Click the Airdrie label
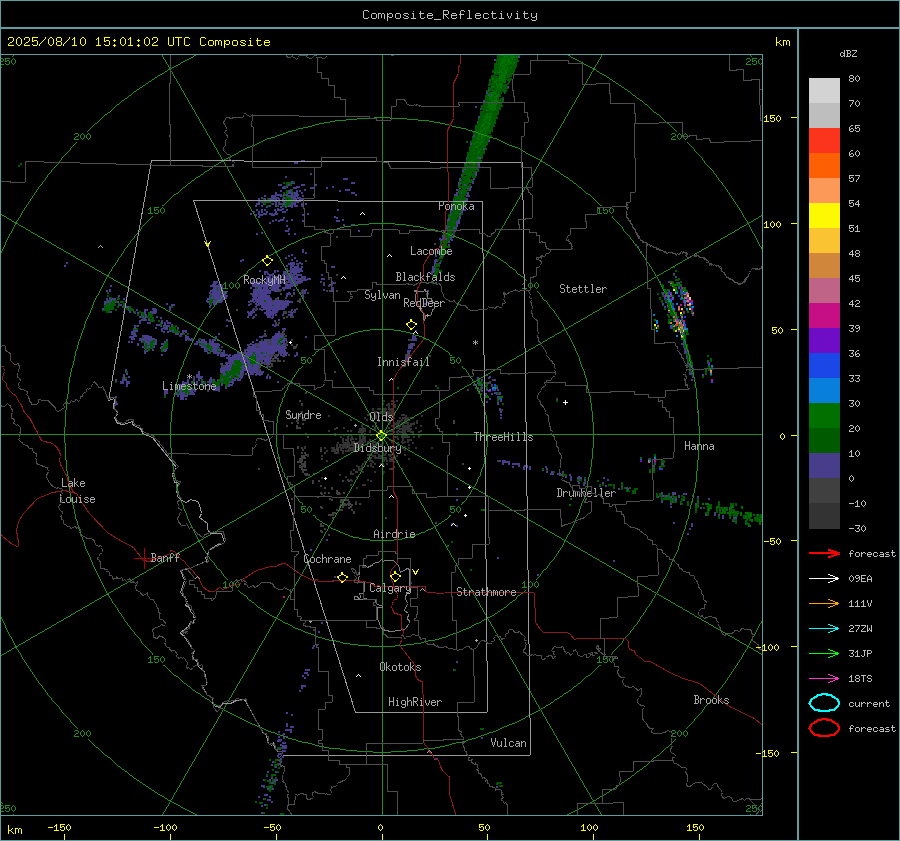The image size is (900, 841). (x=394, y=534)
